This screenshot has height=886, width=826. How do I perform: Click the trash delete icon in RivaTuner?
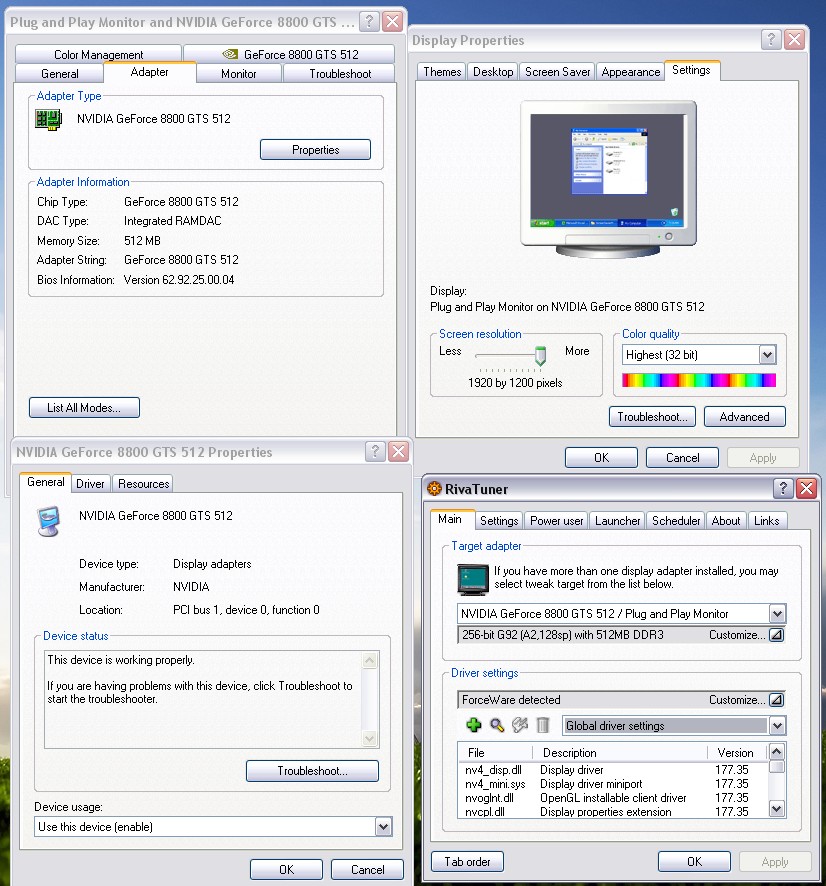[x=542, y=725]
